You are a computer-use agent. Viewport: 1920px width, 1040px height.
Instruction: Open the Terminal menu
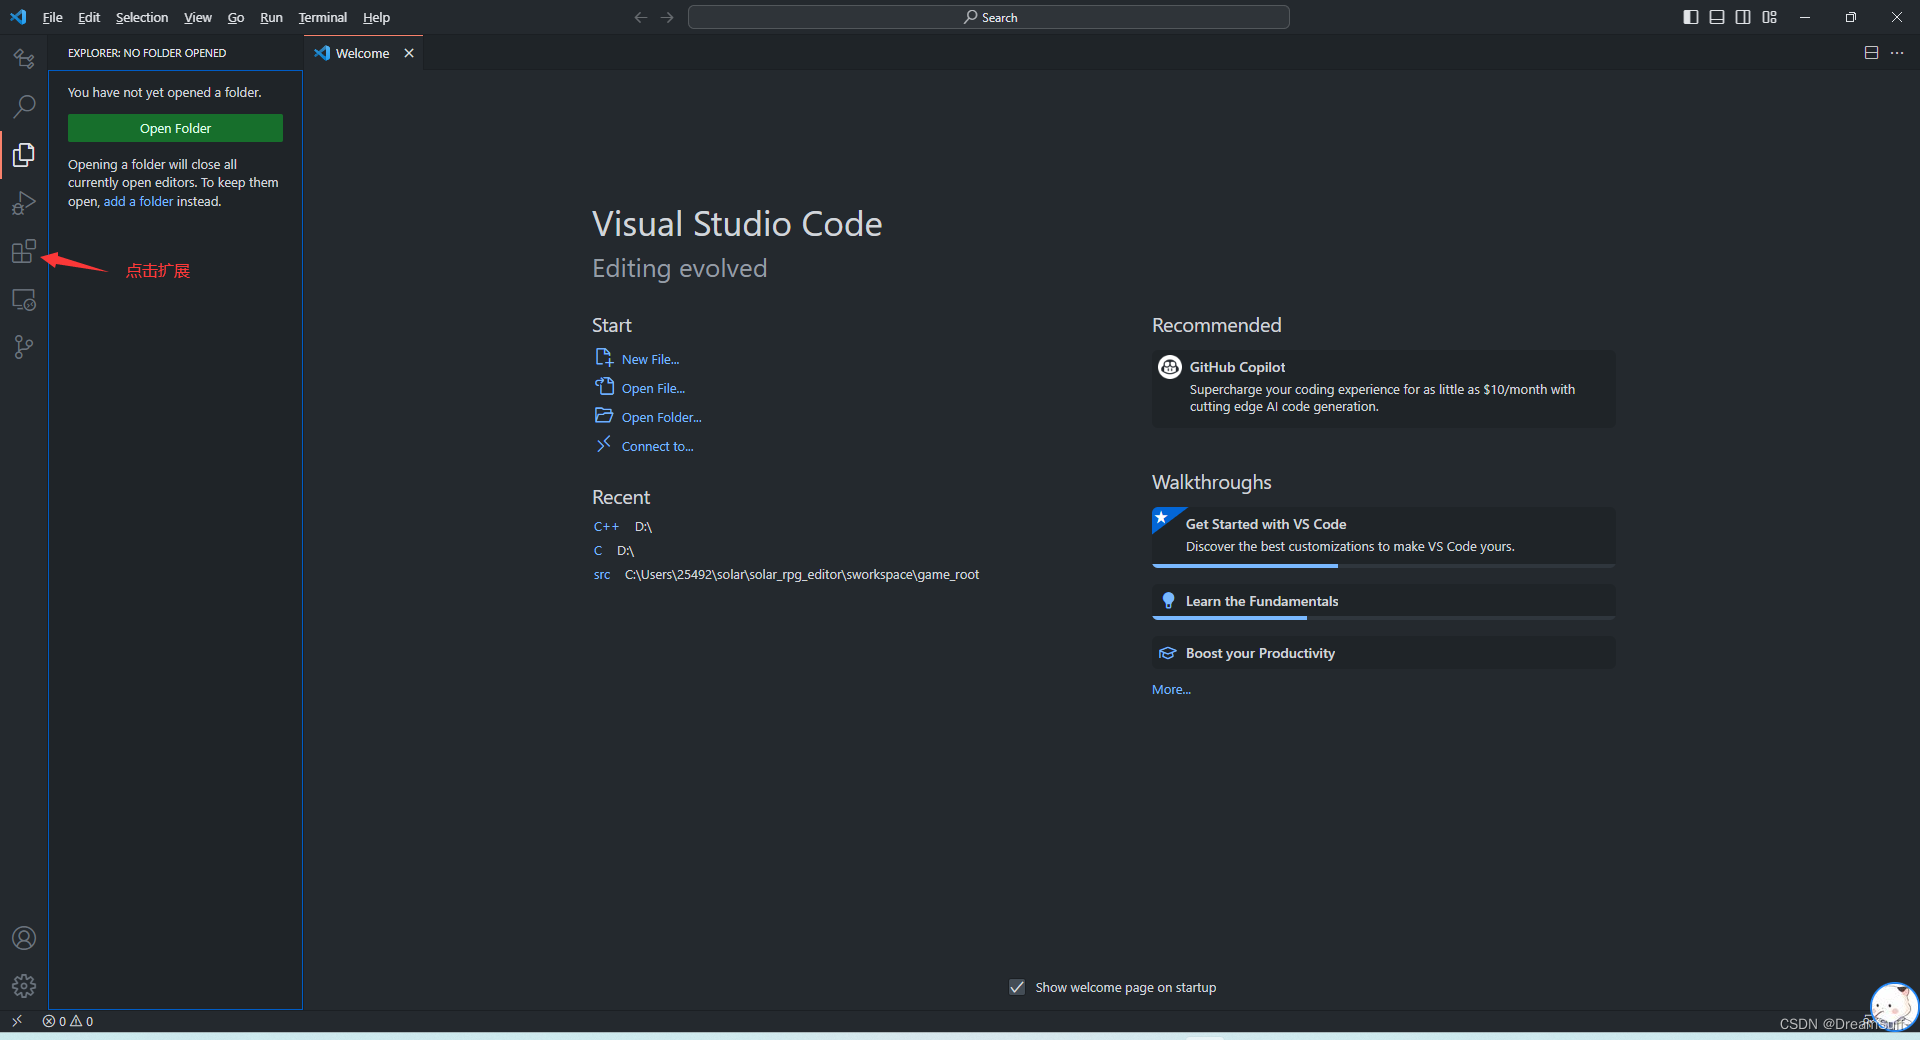pos(322,17)
